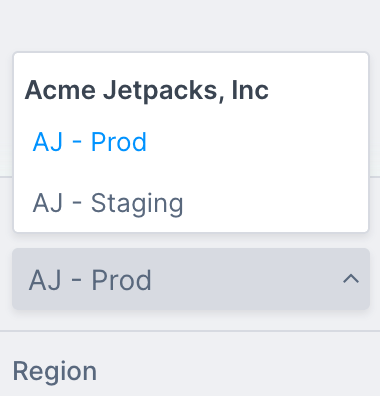Choose the second item, AJ - Staging
Viewport: 380px width, 396px height.
(x=191, y=202)
